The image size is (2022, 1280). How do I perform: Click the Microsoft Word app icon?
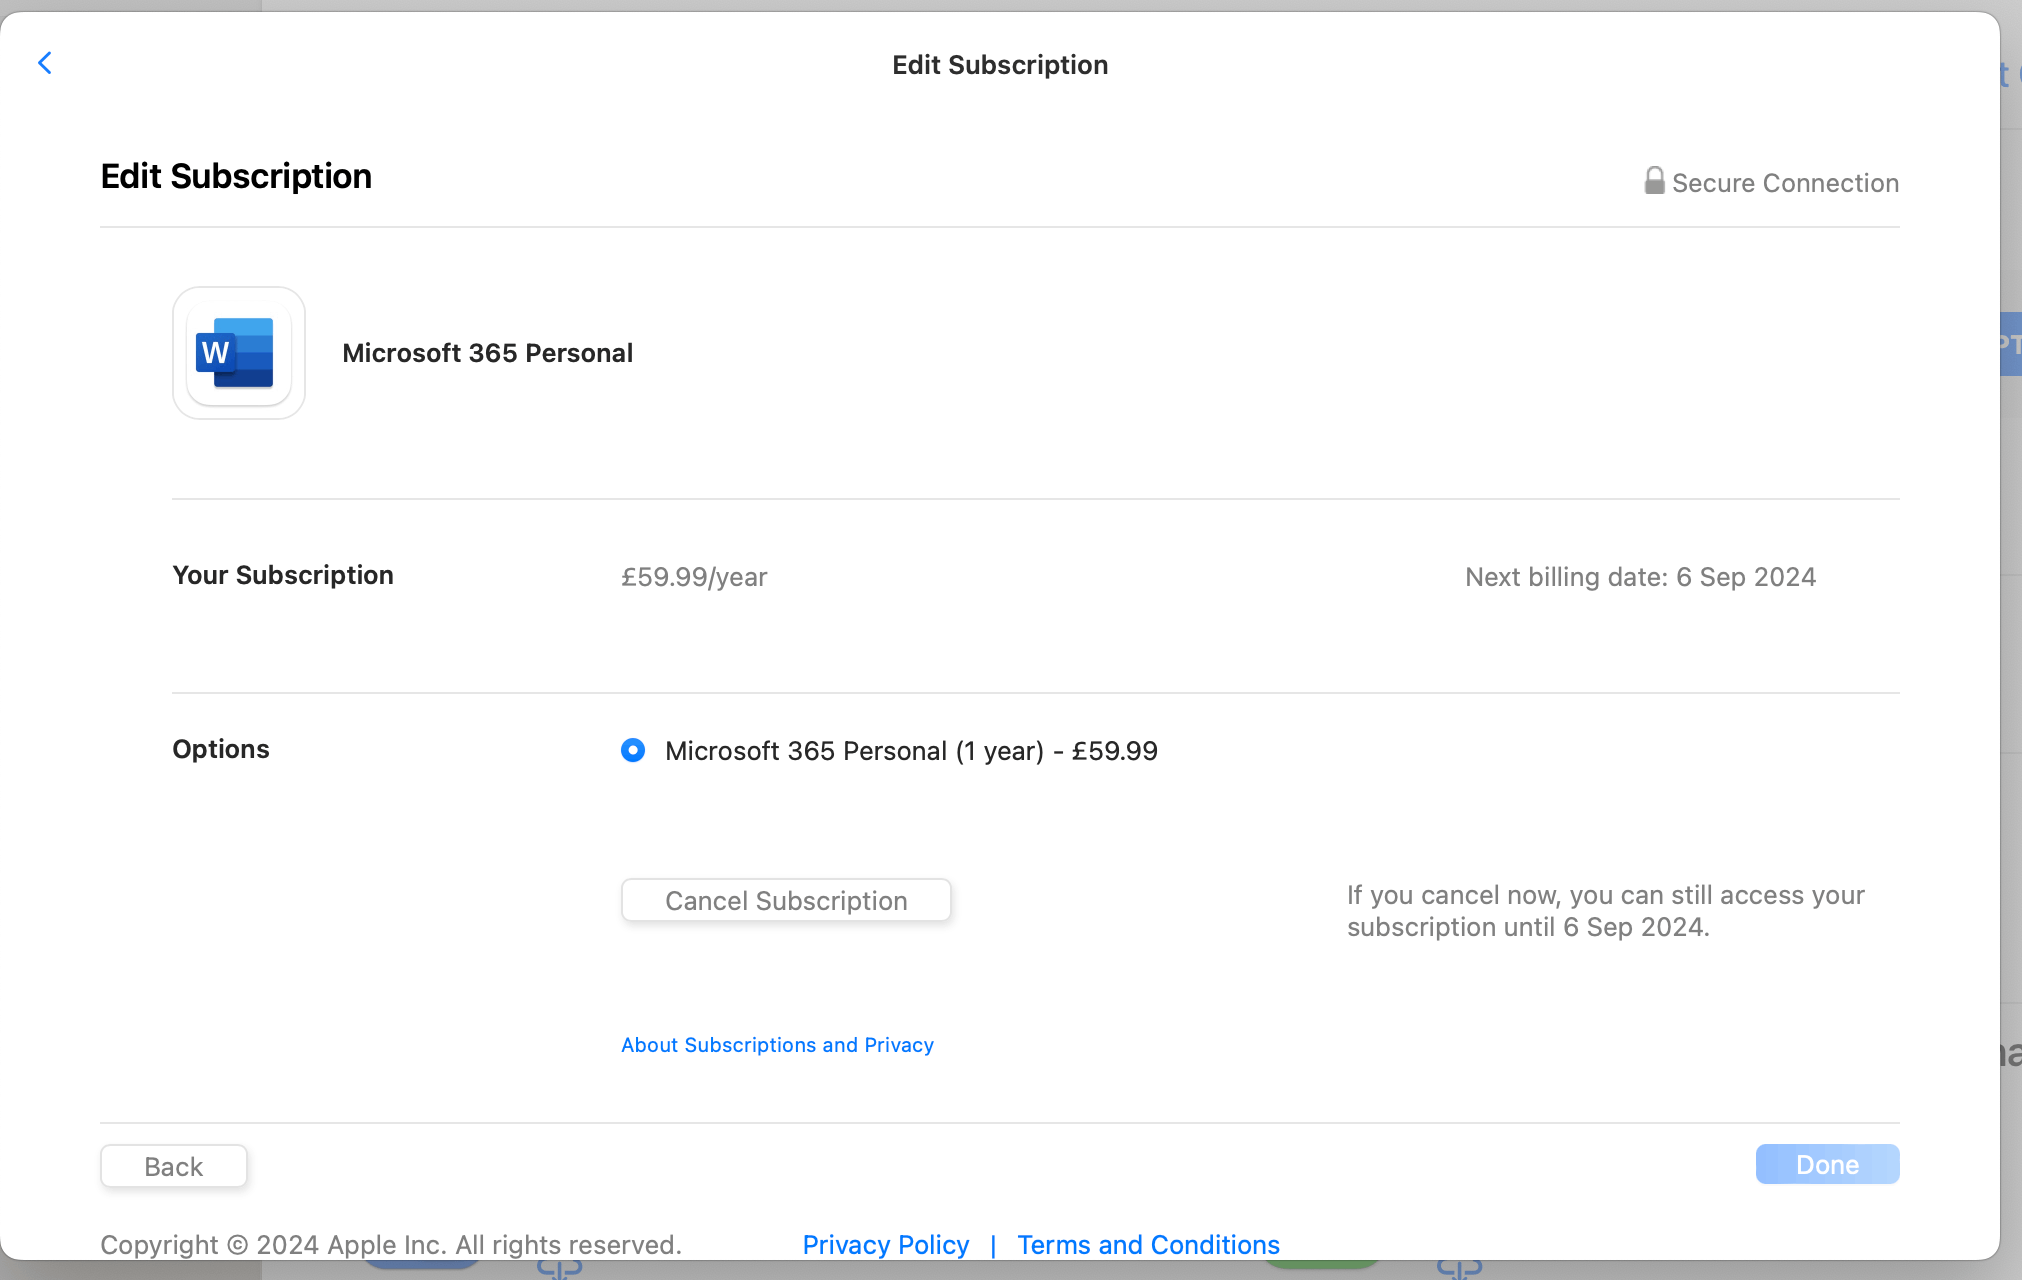(239, 353)
